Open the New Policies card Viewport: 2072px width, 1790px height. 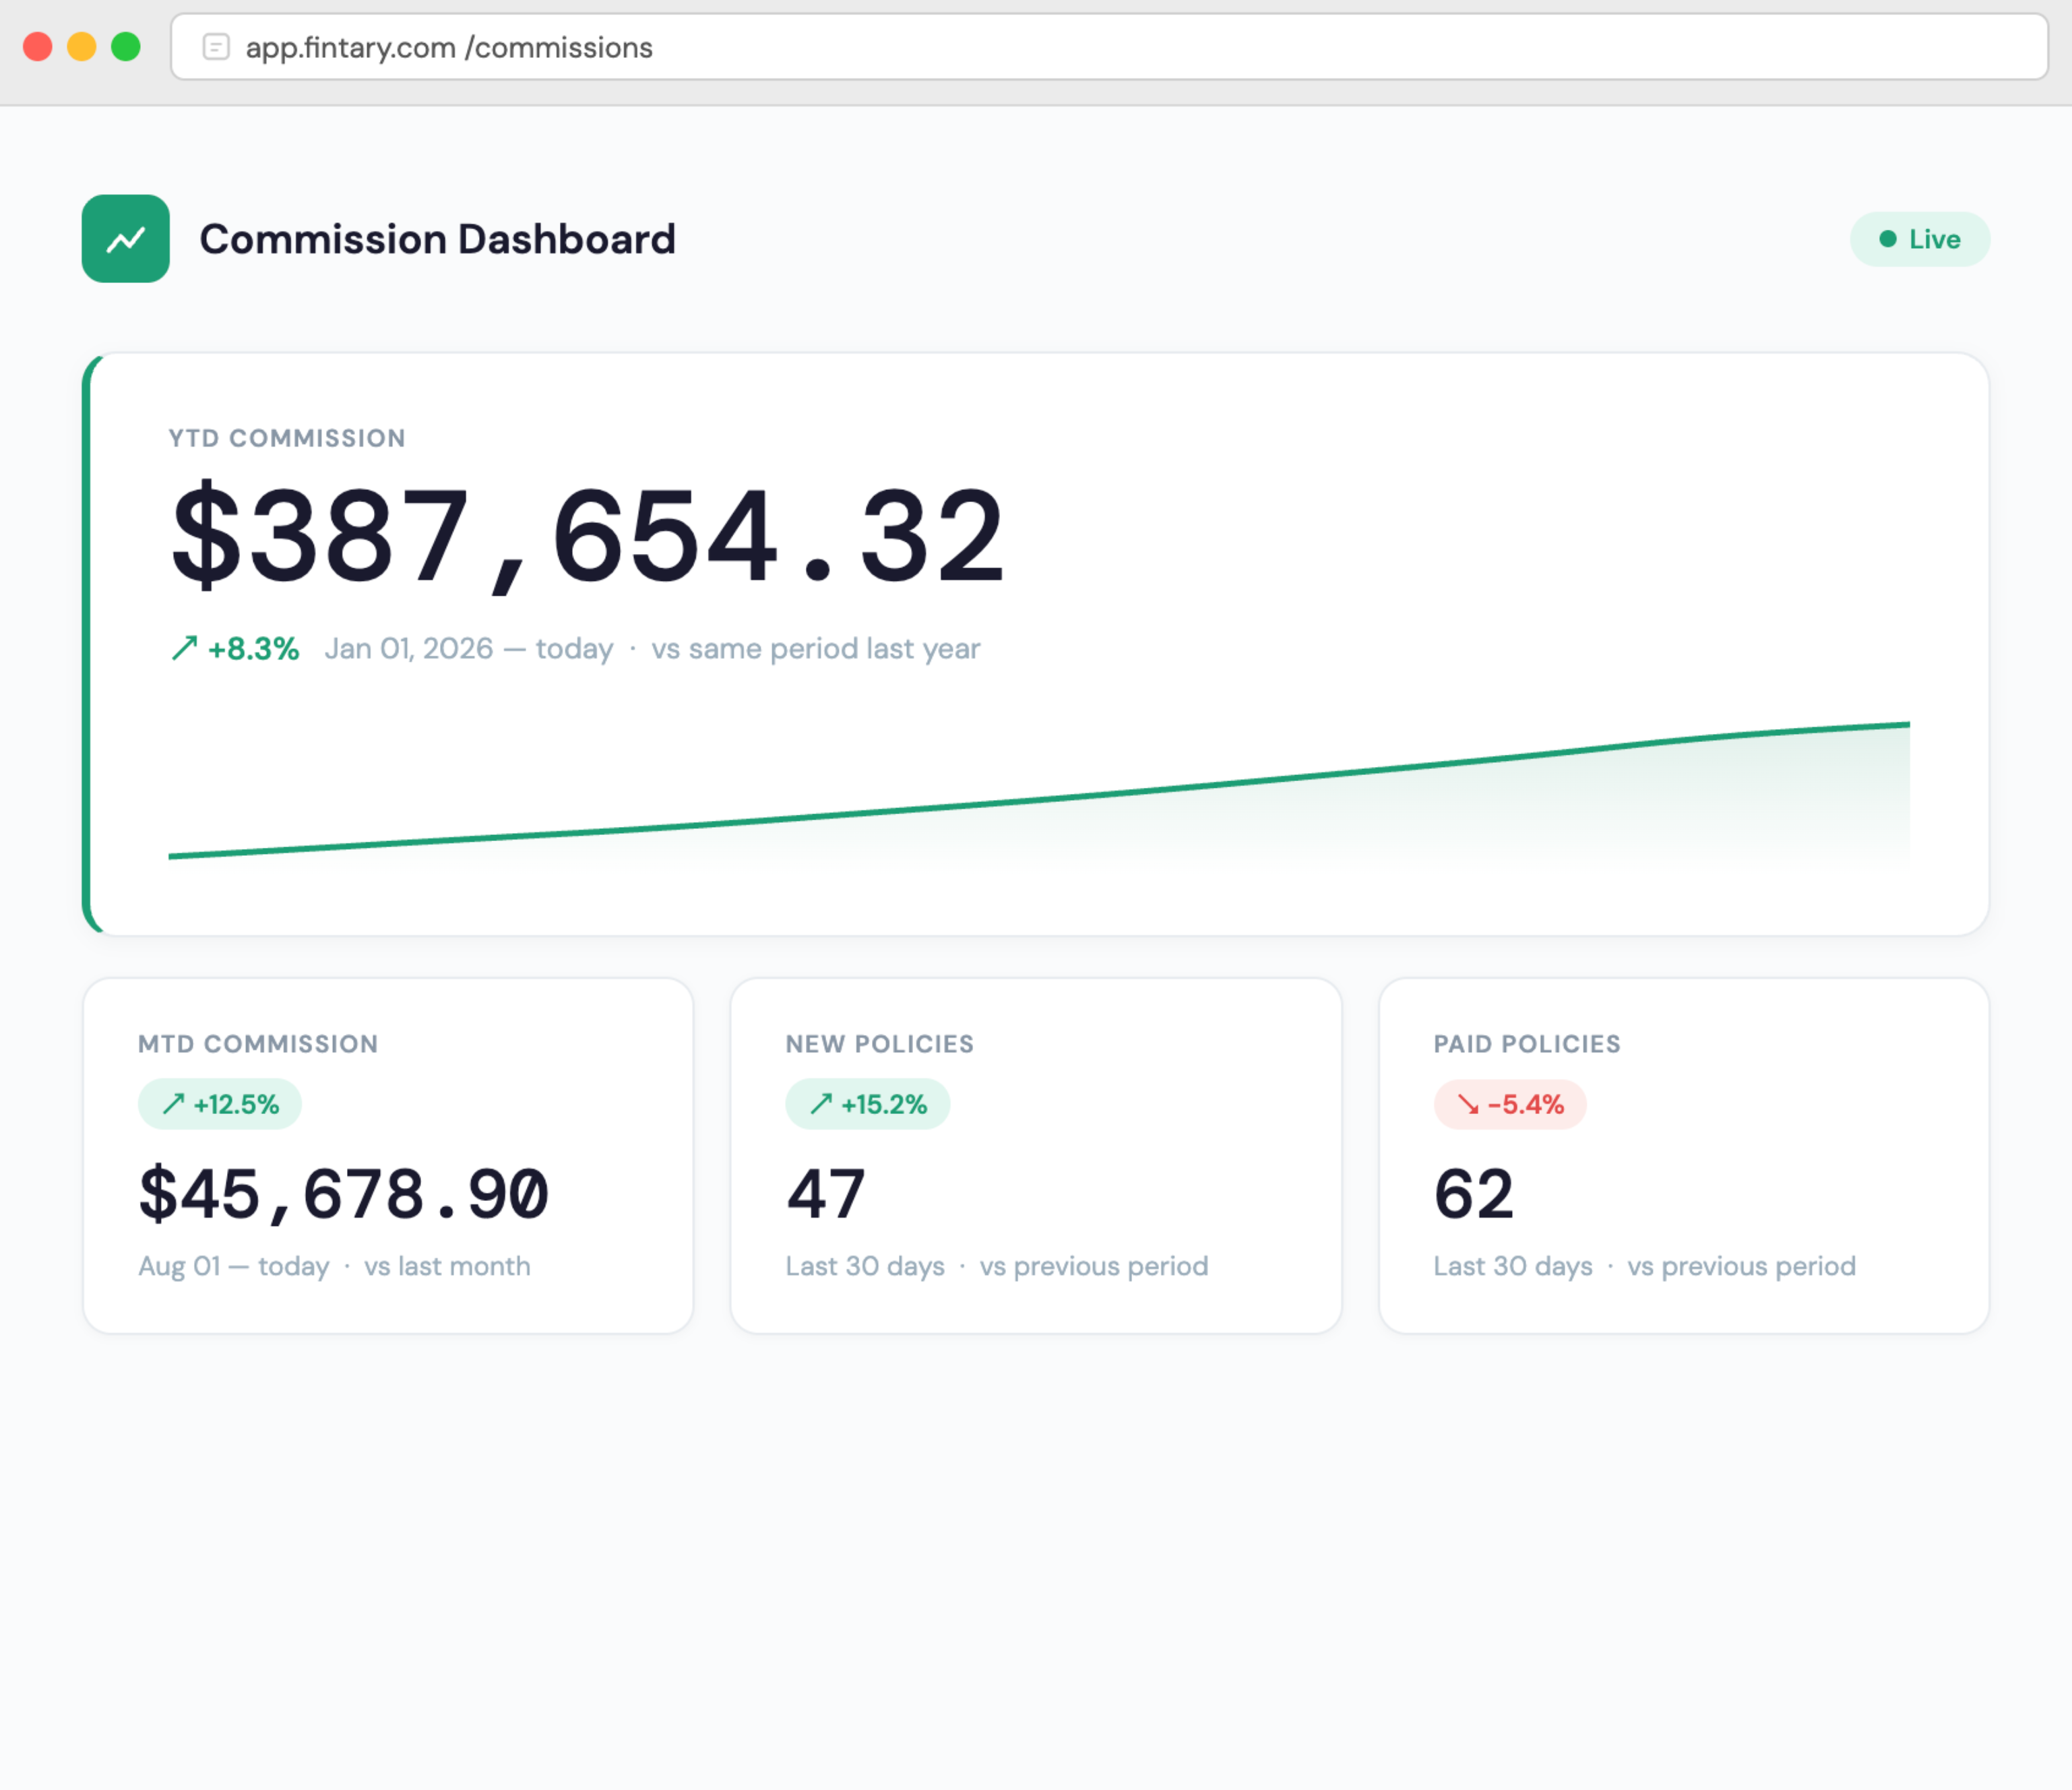pos(1035,1155)
